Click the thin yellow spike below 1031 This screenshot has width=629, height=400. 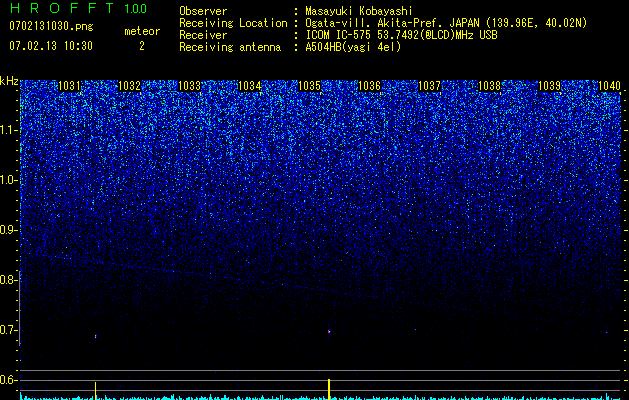tap(95, 390)
